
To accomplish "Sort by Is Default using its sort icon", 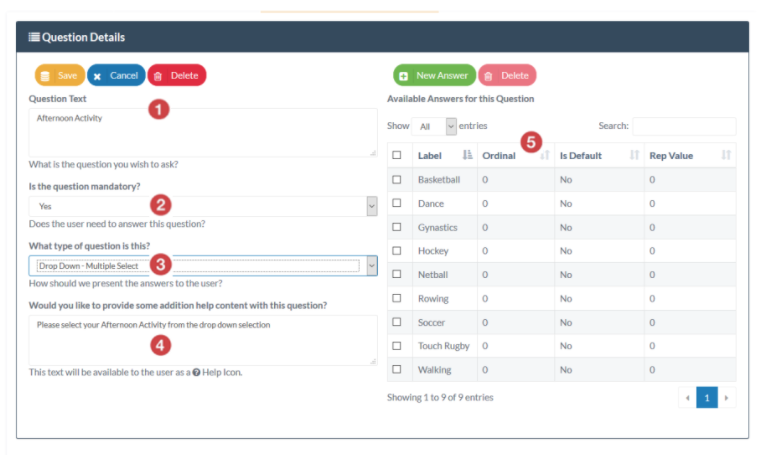I will pos(634,155).
